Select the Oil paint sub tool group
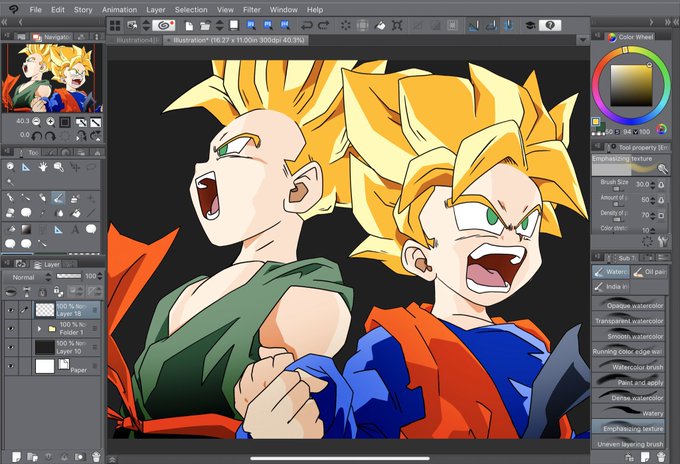The height and width of the screenshot is (464, 680). coord(650,272)
